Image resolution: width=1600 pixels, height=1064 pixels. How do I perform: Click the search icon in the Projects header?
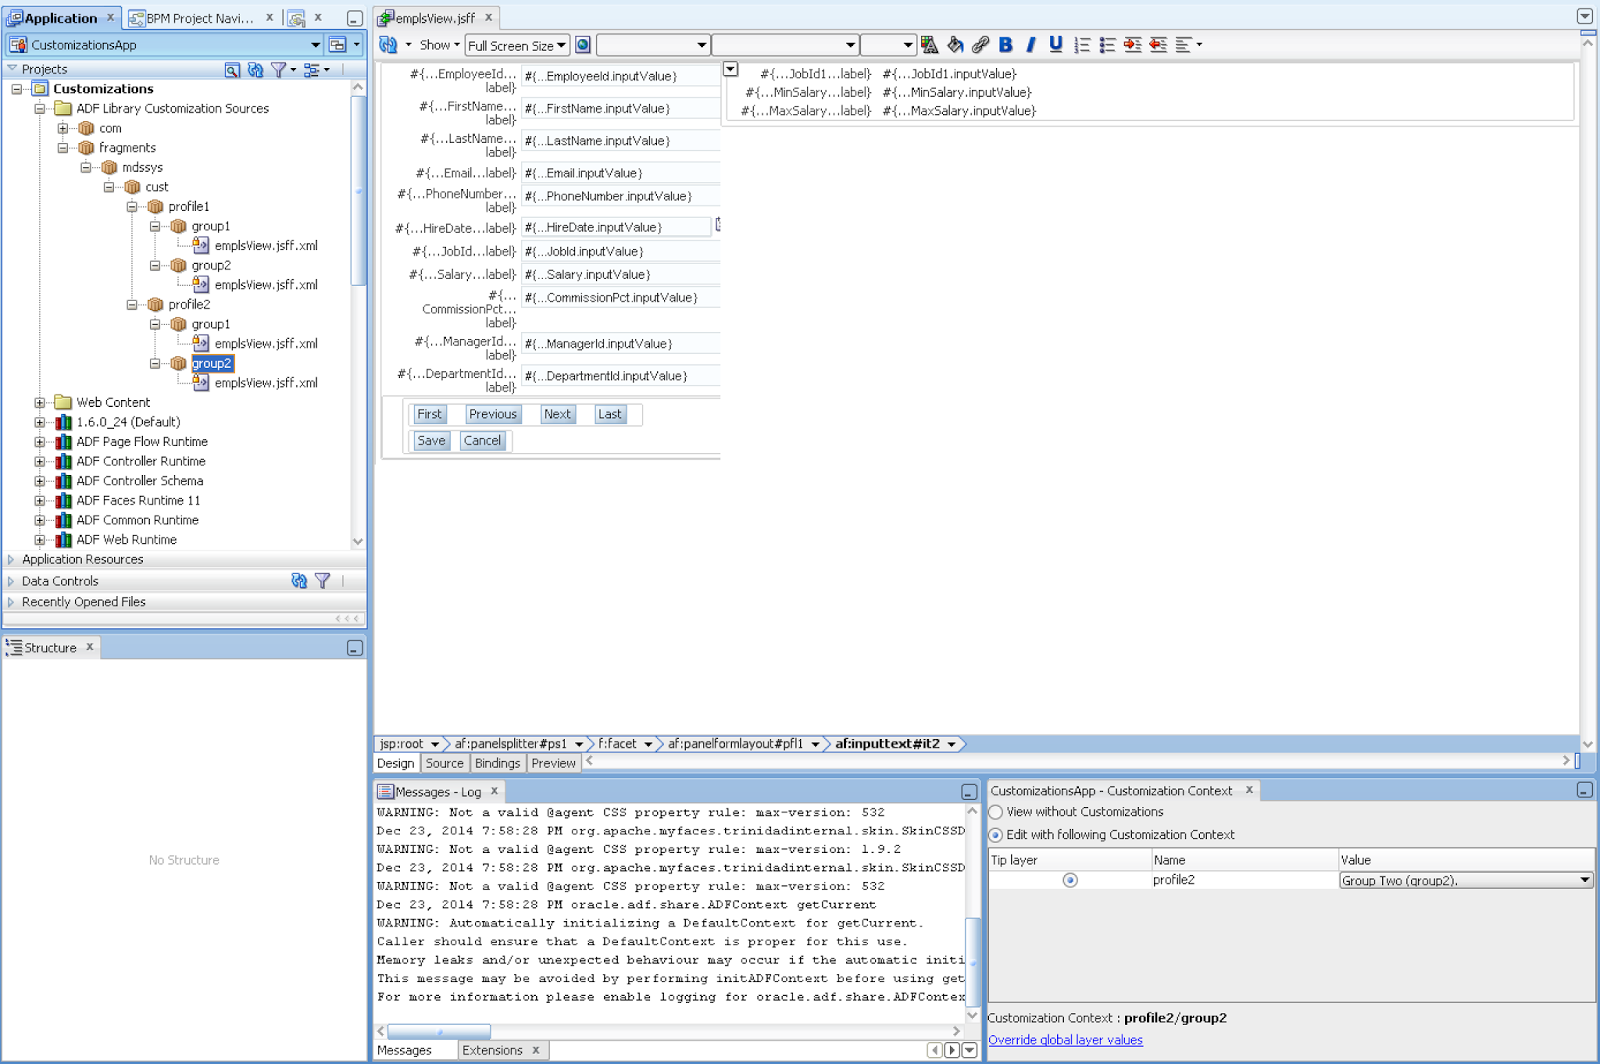pyautogui.click(x=232, y=70)
